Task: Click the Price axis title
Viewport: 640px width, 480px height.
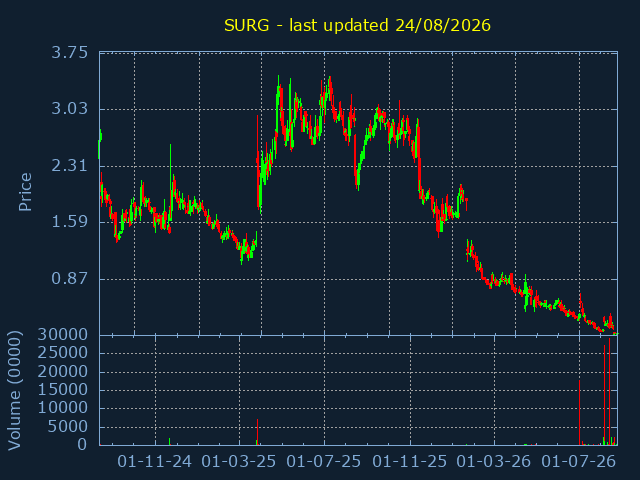Action: 25,192
